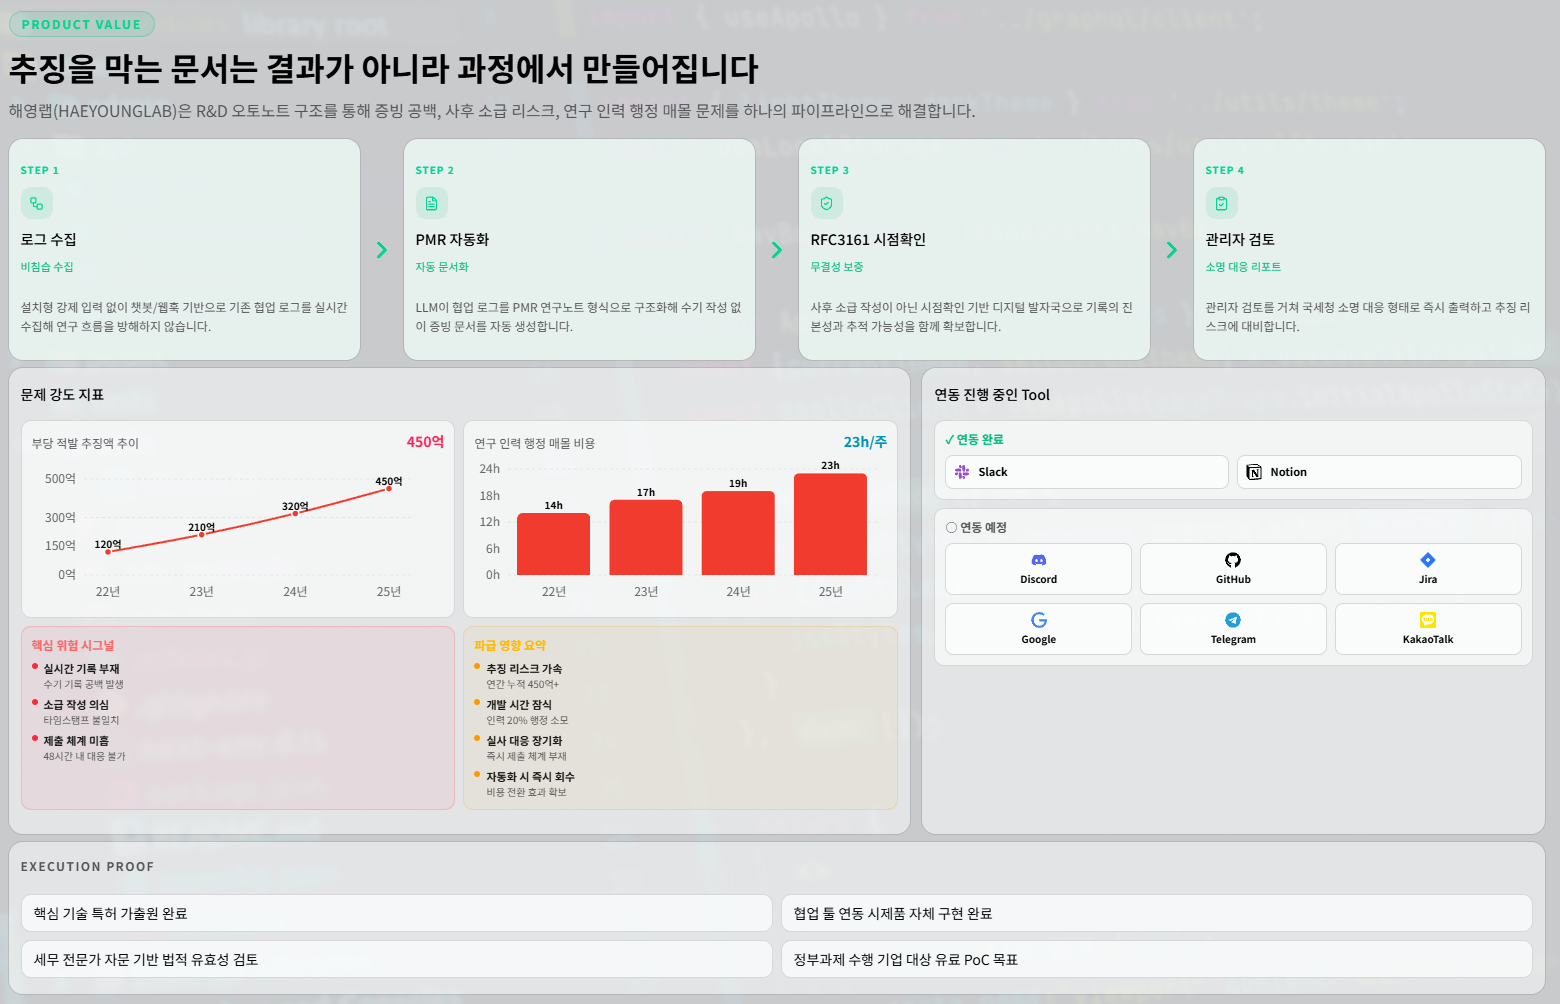Viewport: 1560px width, 1004px height.
Task: Click the 25년 bar labeled 23h
Action: pyautogui.click(x=830, y=524)
